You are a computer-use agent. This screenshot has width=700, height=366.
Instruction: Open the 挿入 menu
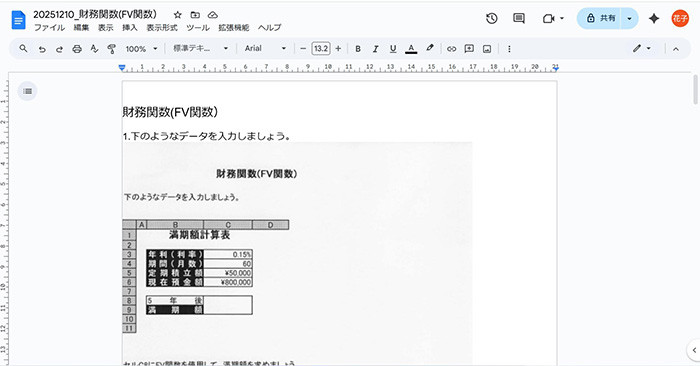[130, 28]
